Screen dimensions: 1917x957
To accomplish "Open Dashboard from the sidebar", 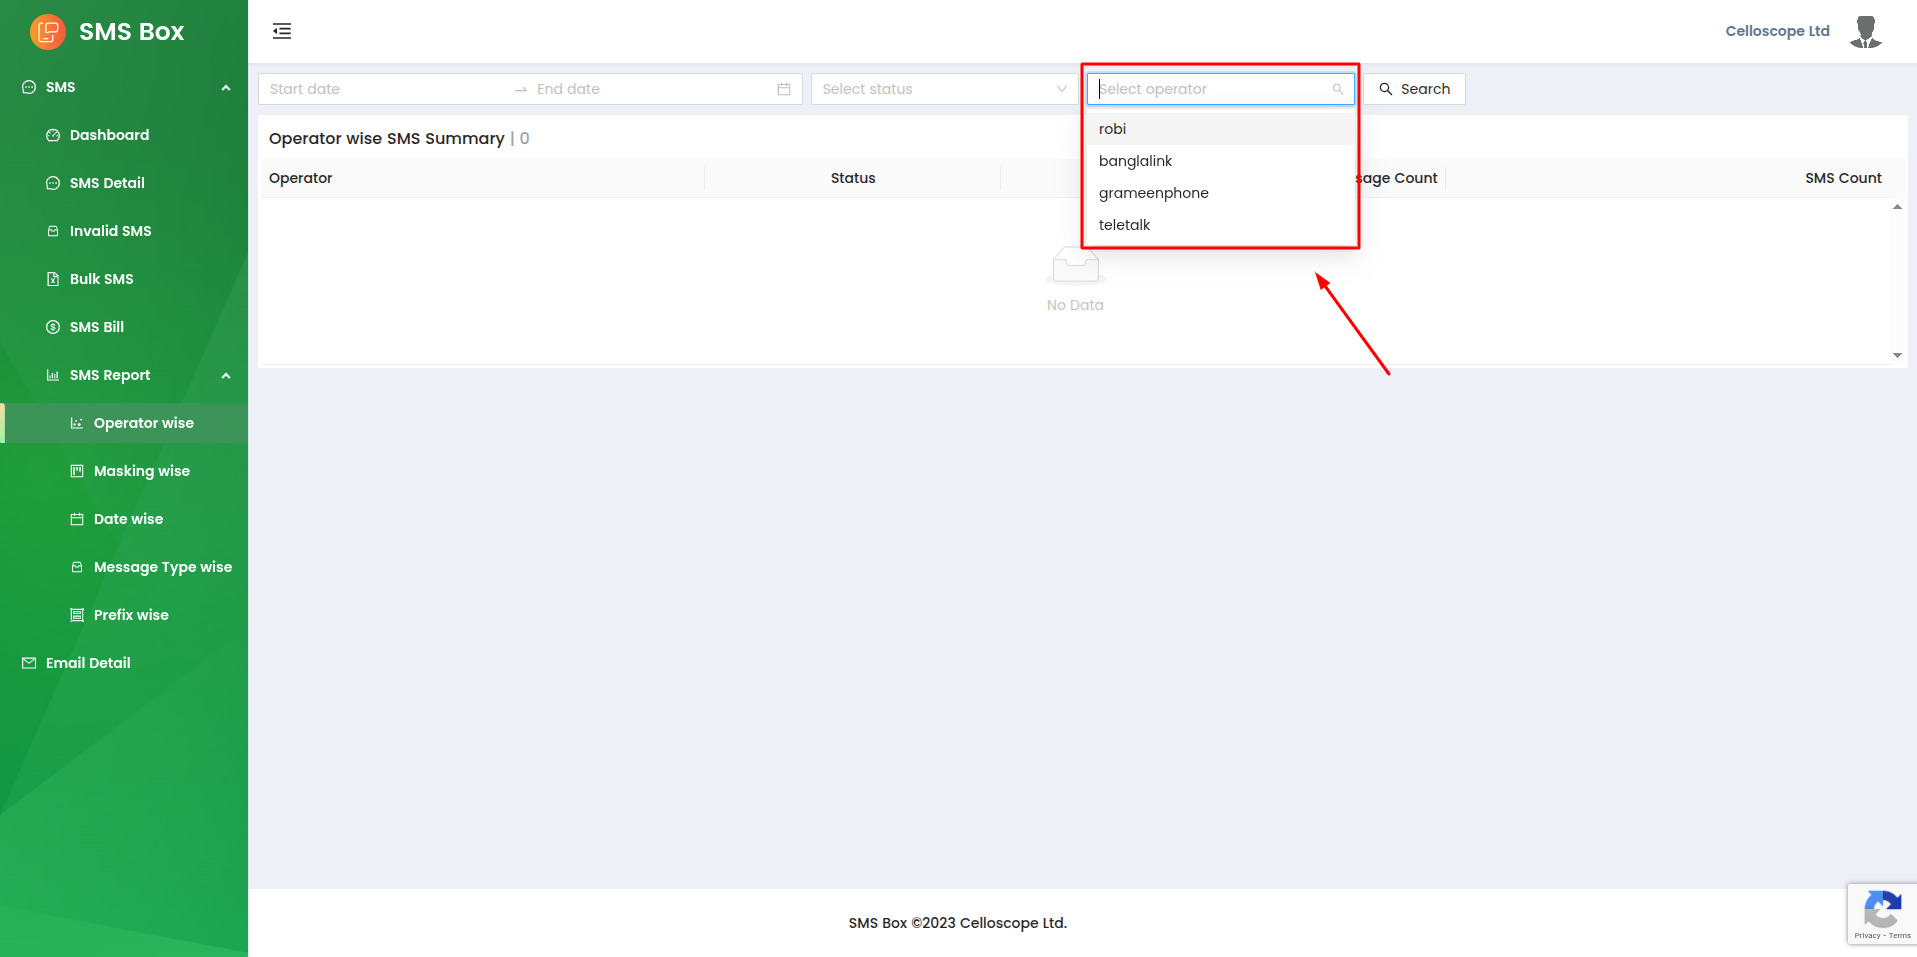I will coord(109,135).
